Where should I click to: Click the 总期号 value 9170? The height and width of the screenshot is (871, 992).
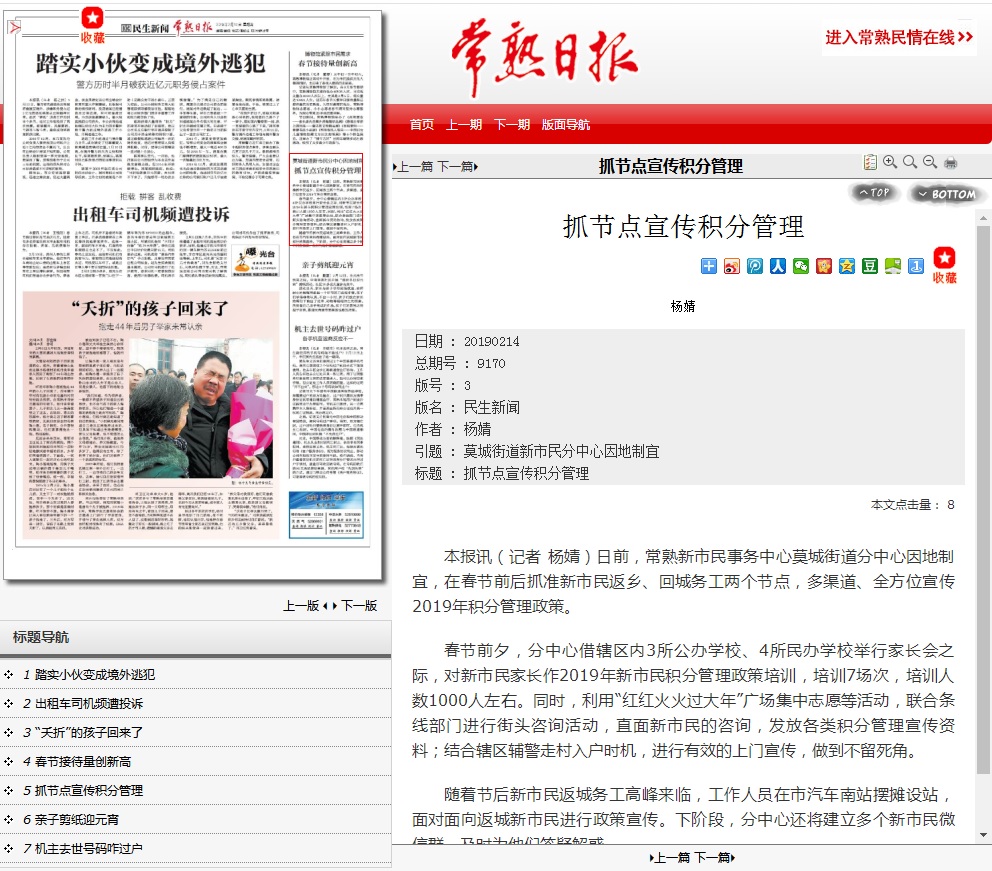(x=491, y=363)
